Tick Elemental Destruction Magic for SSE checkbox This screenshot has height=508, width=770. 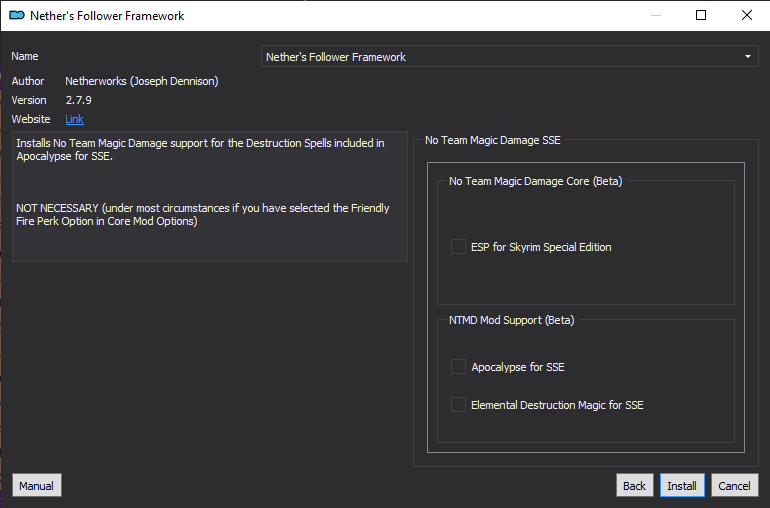point(458,404)
